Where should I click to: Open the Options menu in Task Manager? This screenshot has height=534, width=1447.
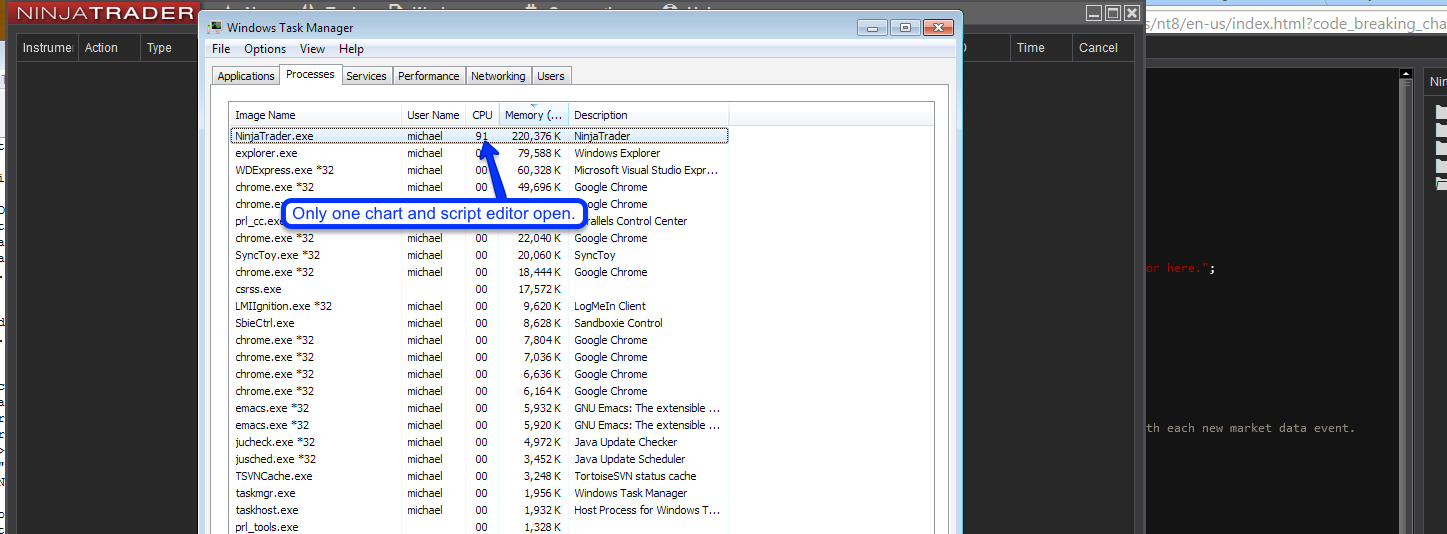(x=265, y=49)
